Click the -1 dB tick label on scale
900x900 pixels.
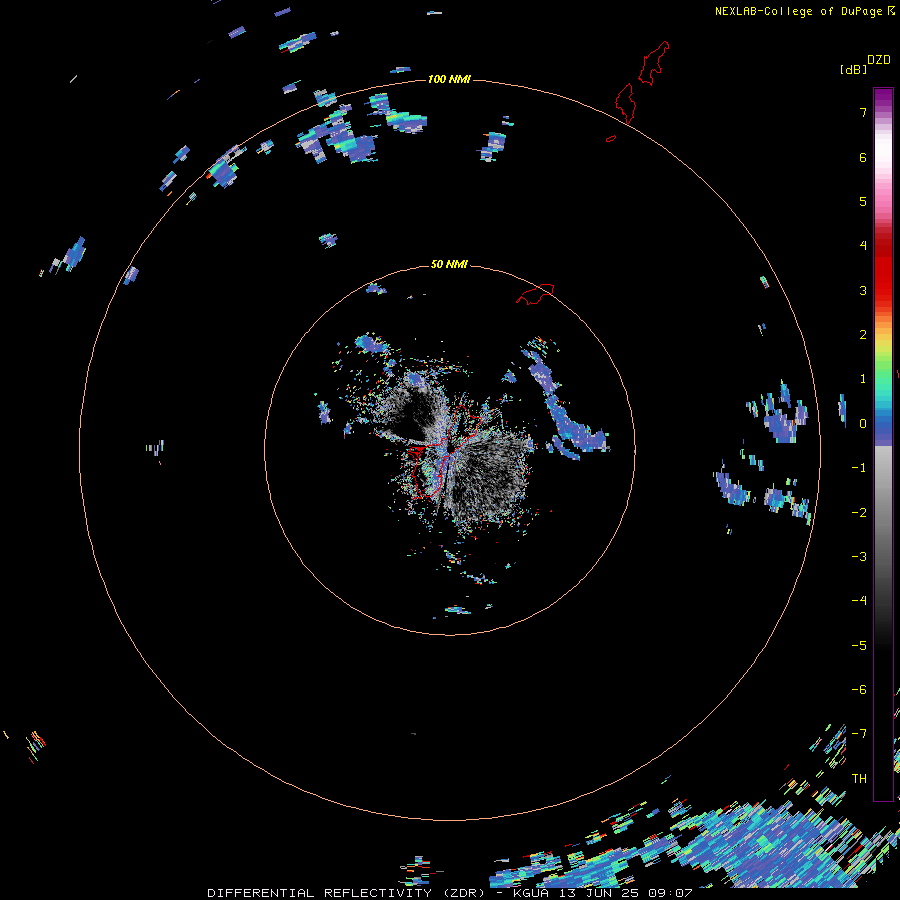click(x=859, y=468)
